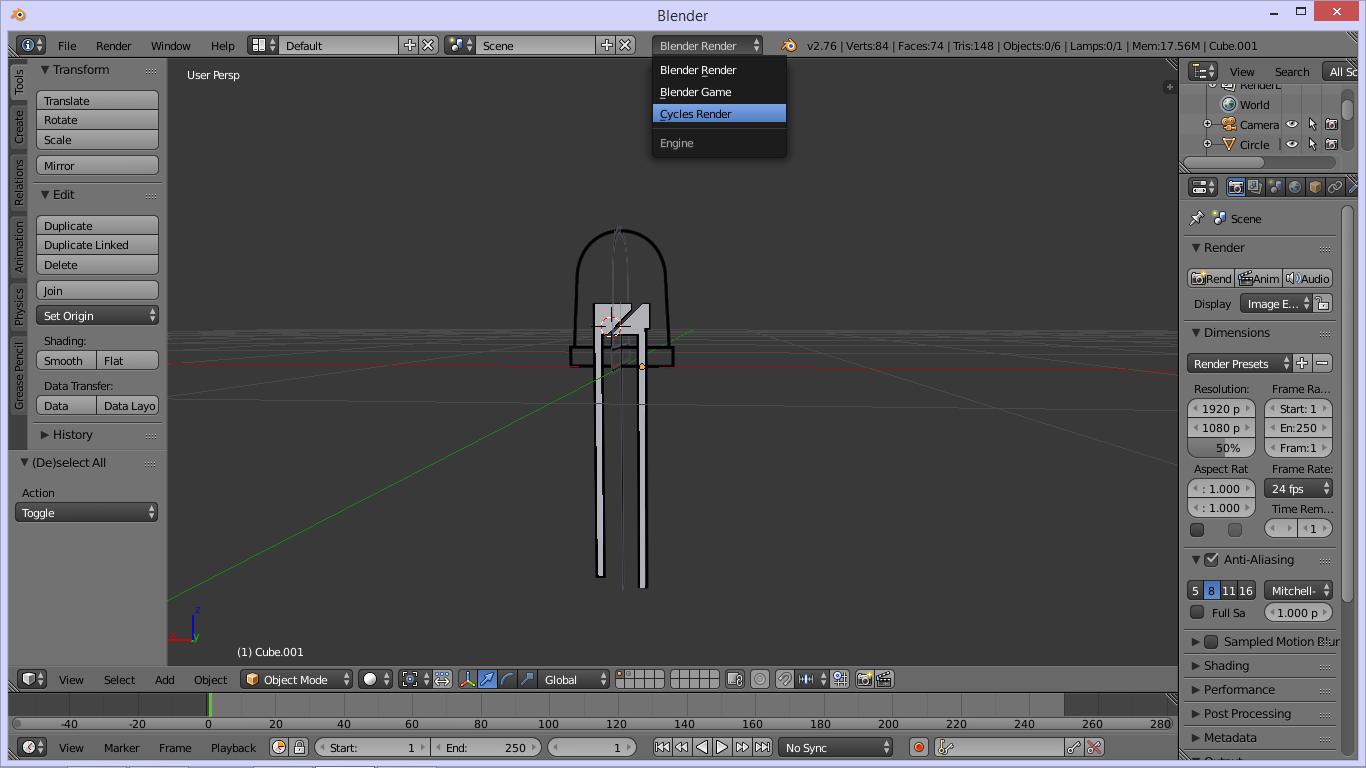Viewport: 1366px width, 768px height.
Task: Open the Render Presets dropdown
Action: coord(1239,363)
